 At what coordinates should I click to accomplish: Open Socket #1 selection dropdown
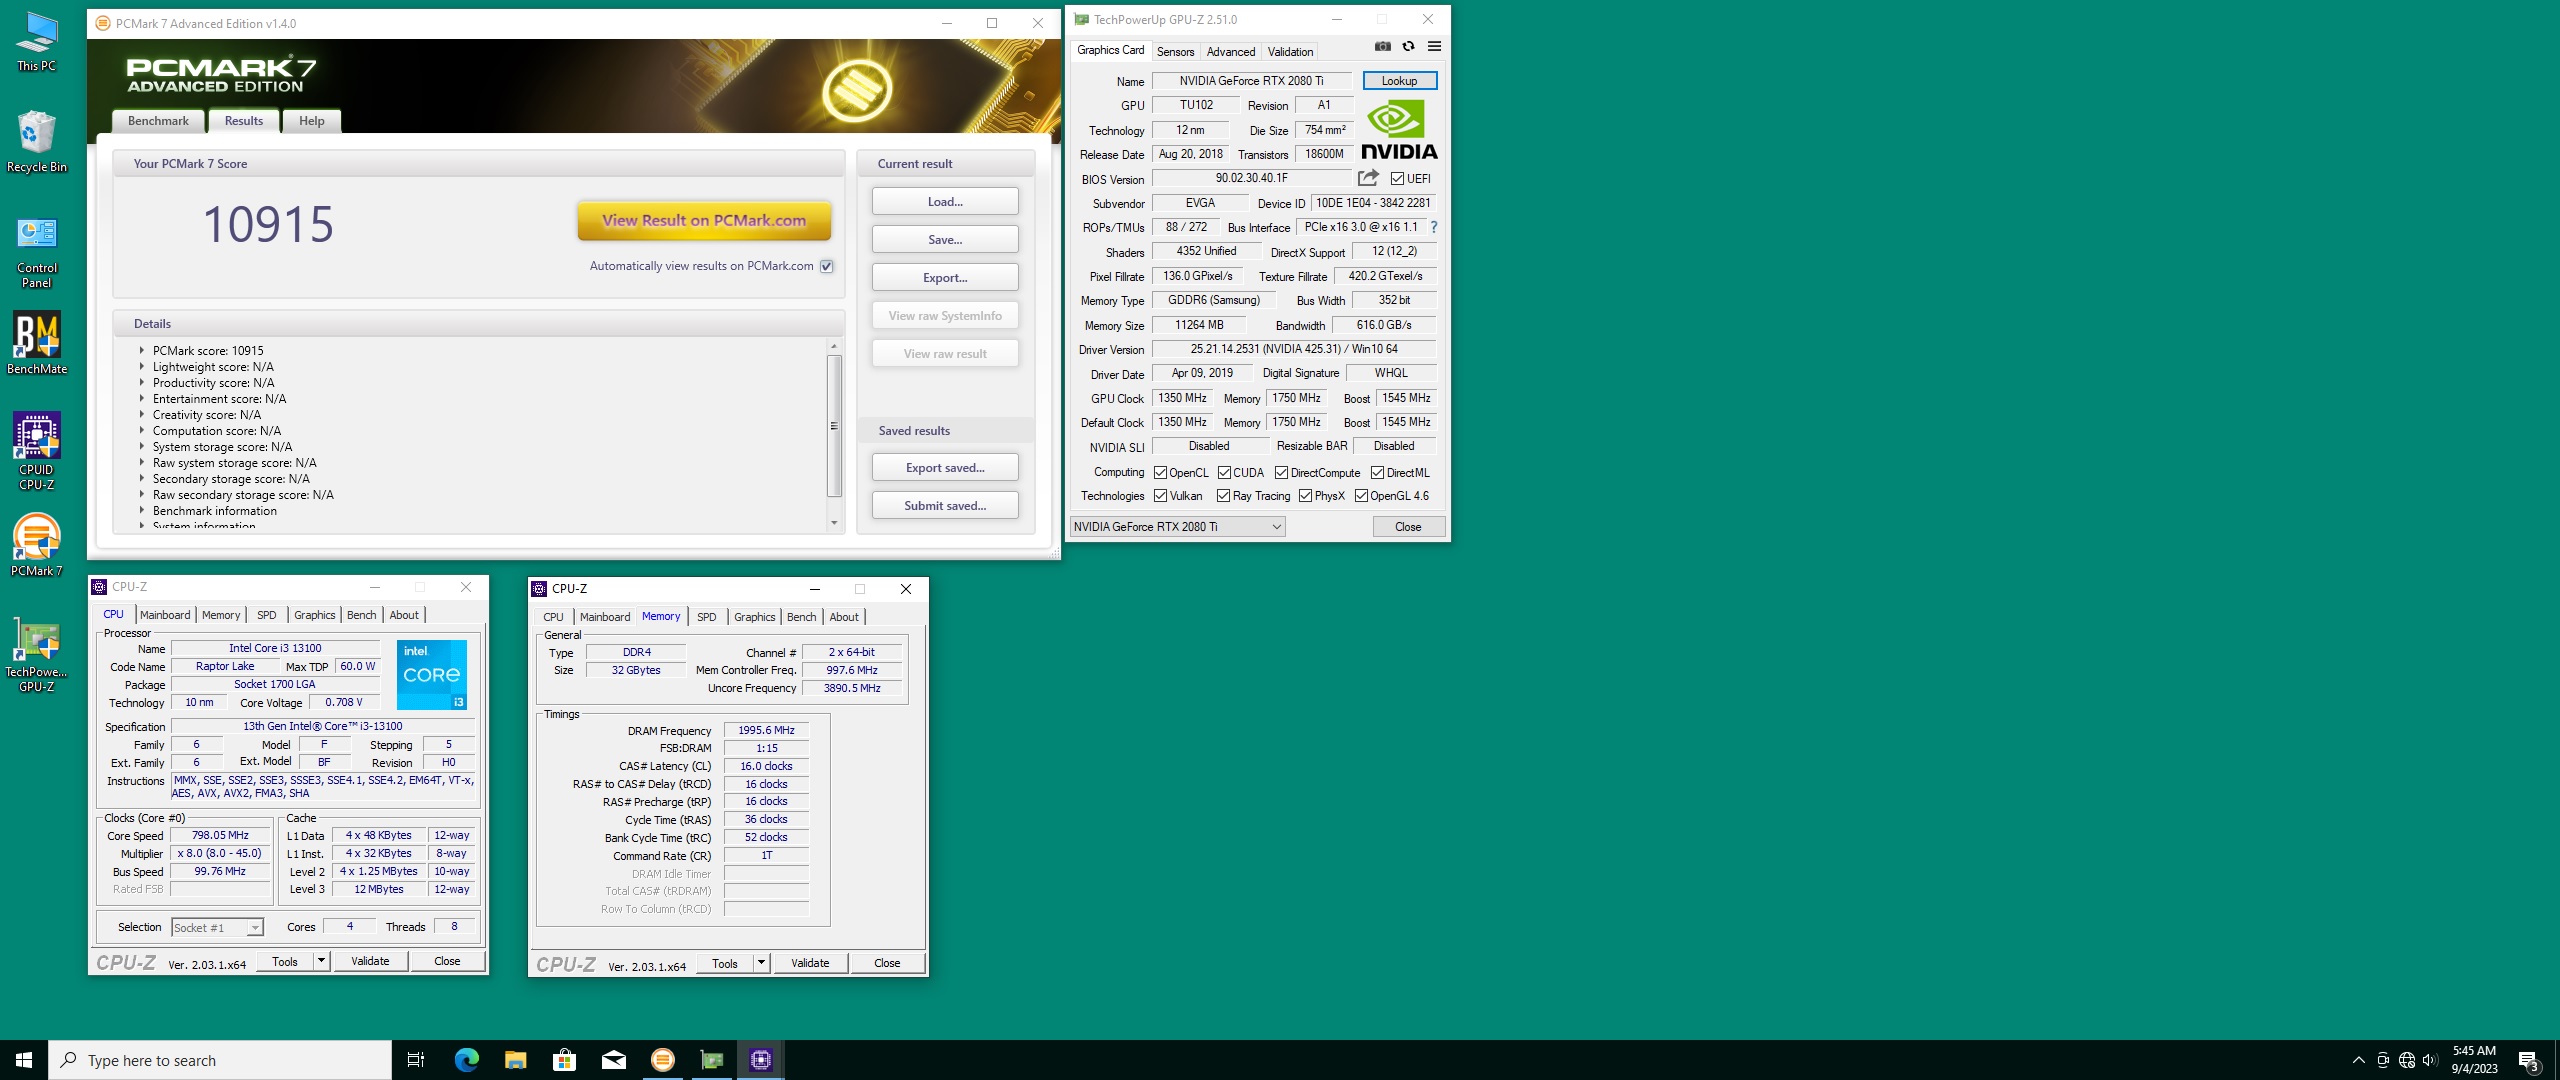217,928
